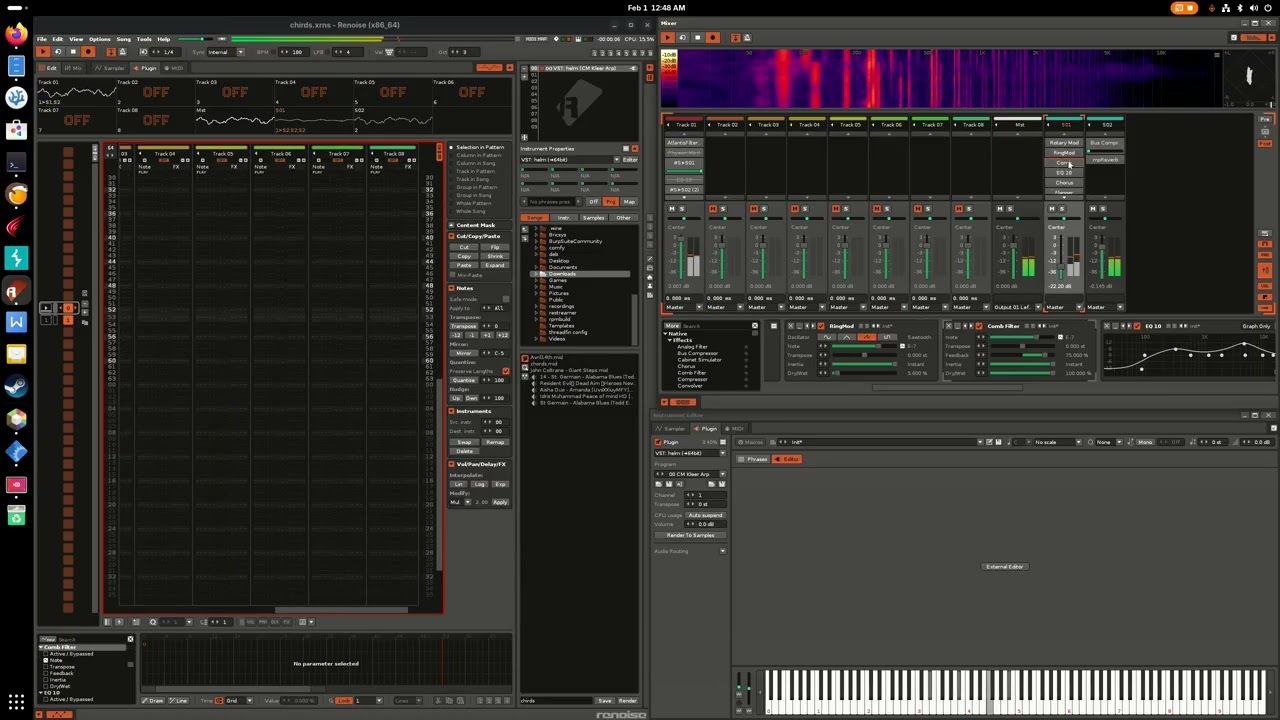Remove the EQ 10 device with its X icon

[x=1107, y=326]
